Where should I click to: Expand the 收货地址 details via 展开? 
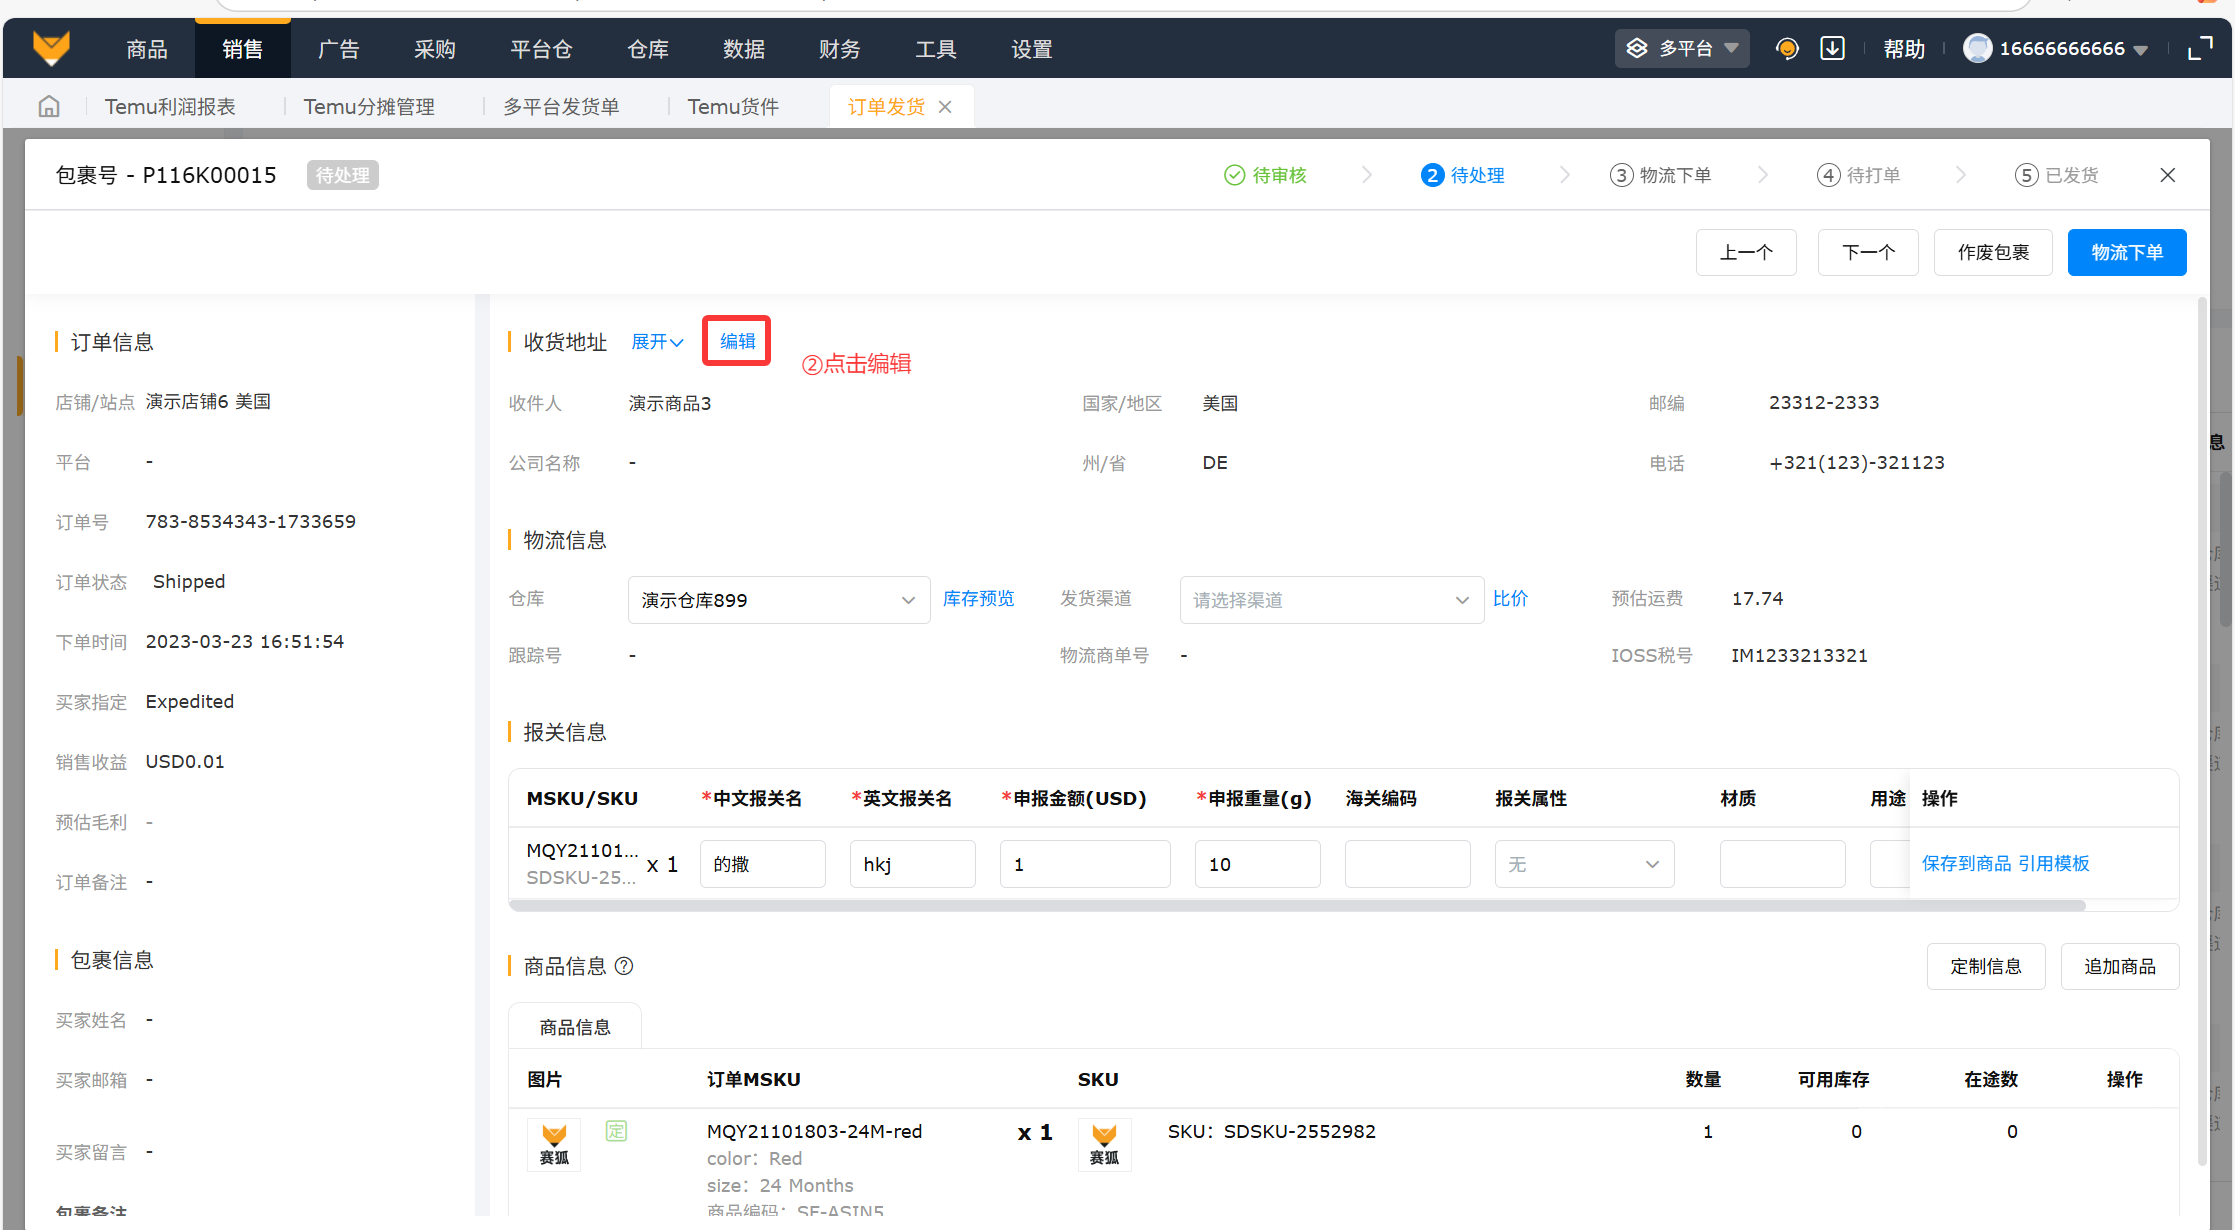pyautogui.click(x=657, y=342)
